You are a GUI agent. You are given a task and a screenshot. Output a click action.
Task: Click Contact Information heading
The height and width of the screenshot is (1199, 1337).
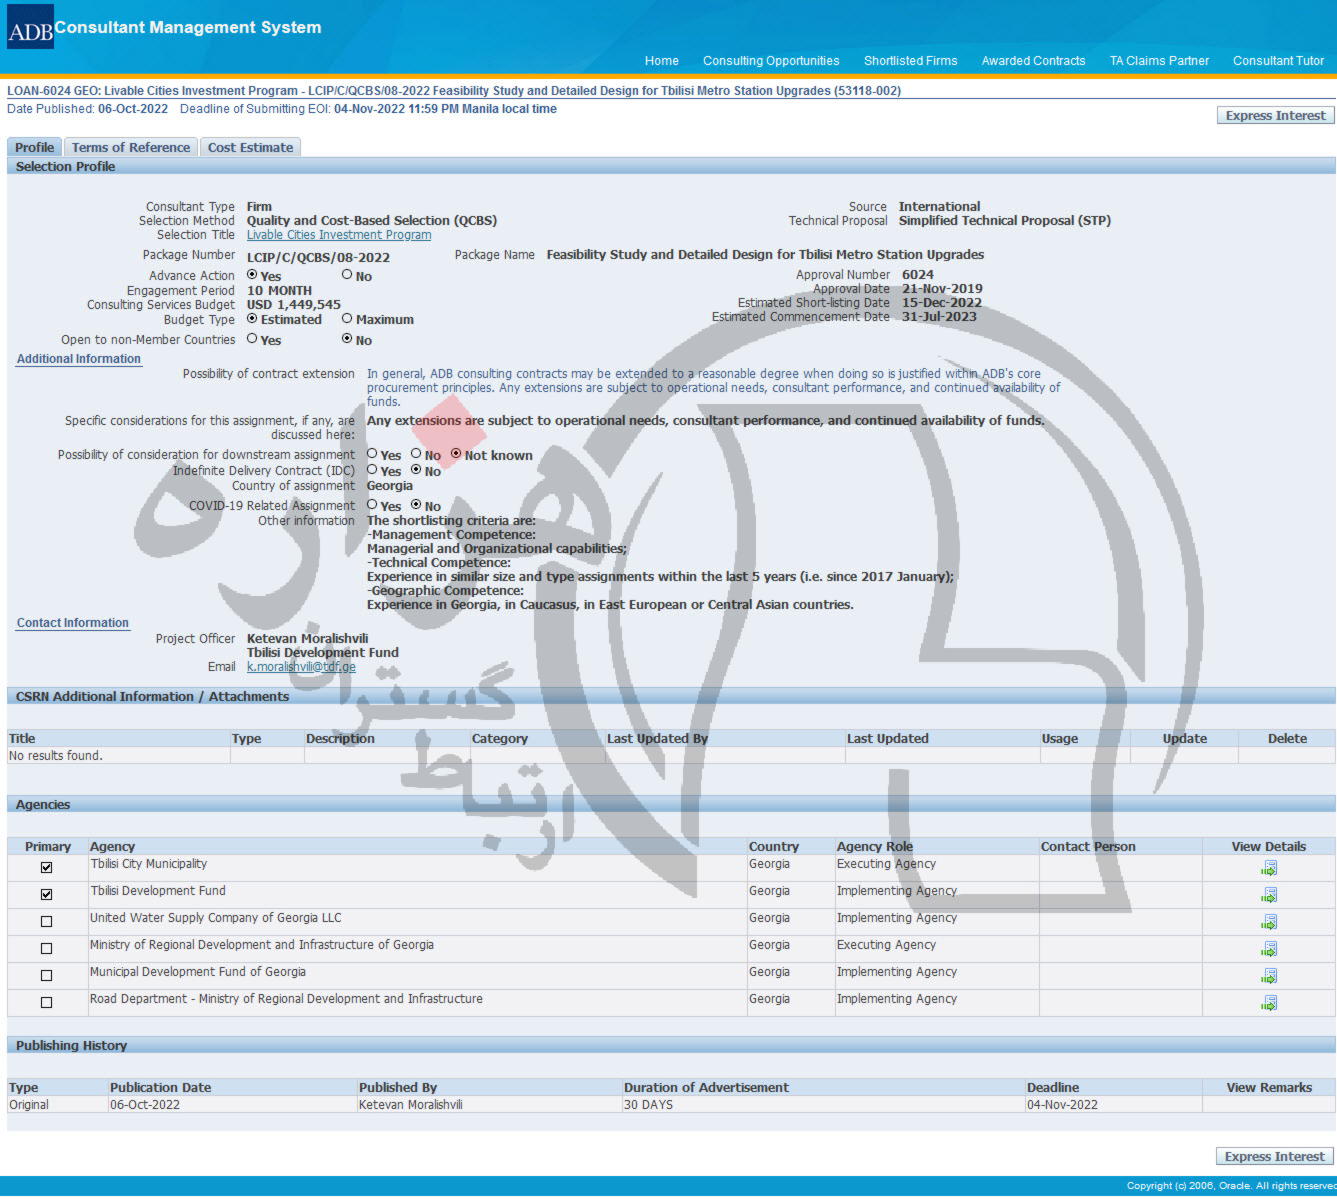pyautogui.click(x=73, y=623)
